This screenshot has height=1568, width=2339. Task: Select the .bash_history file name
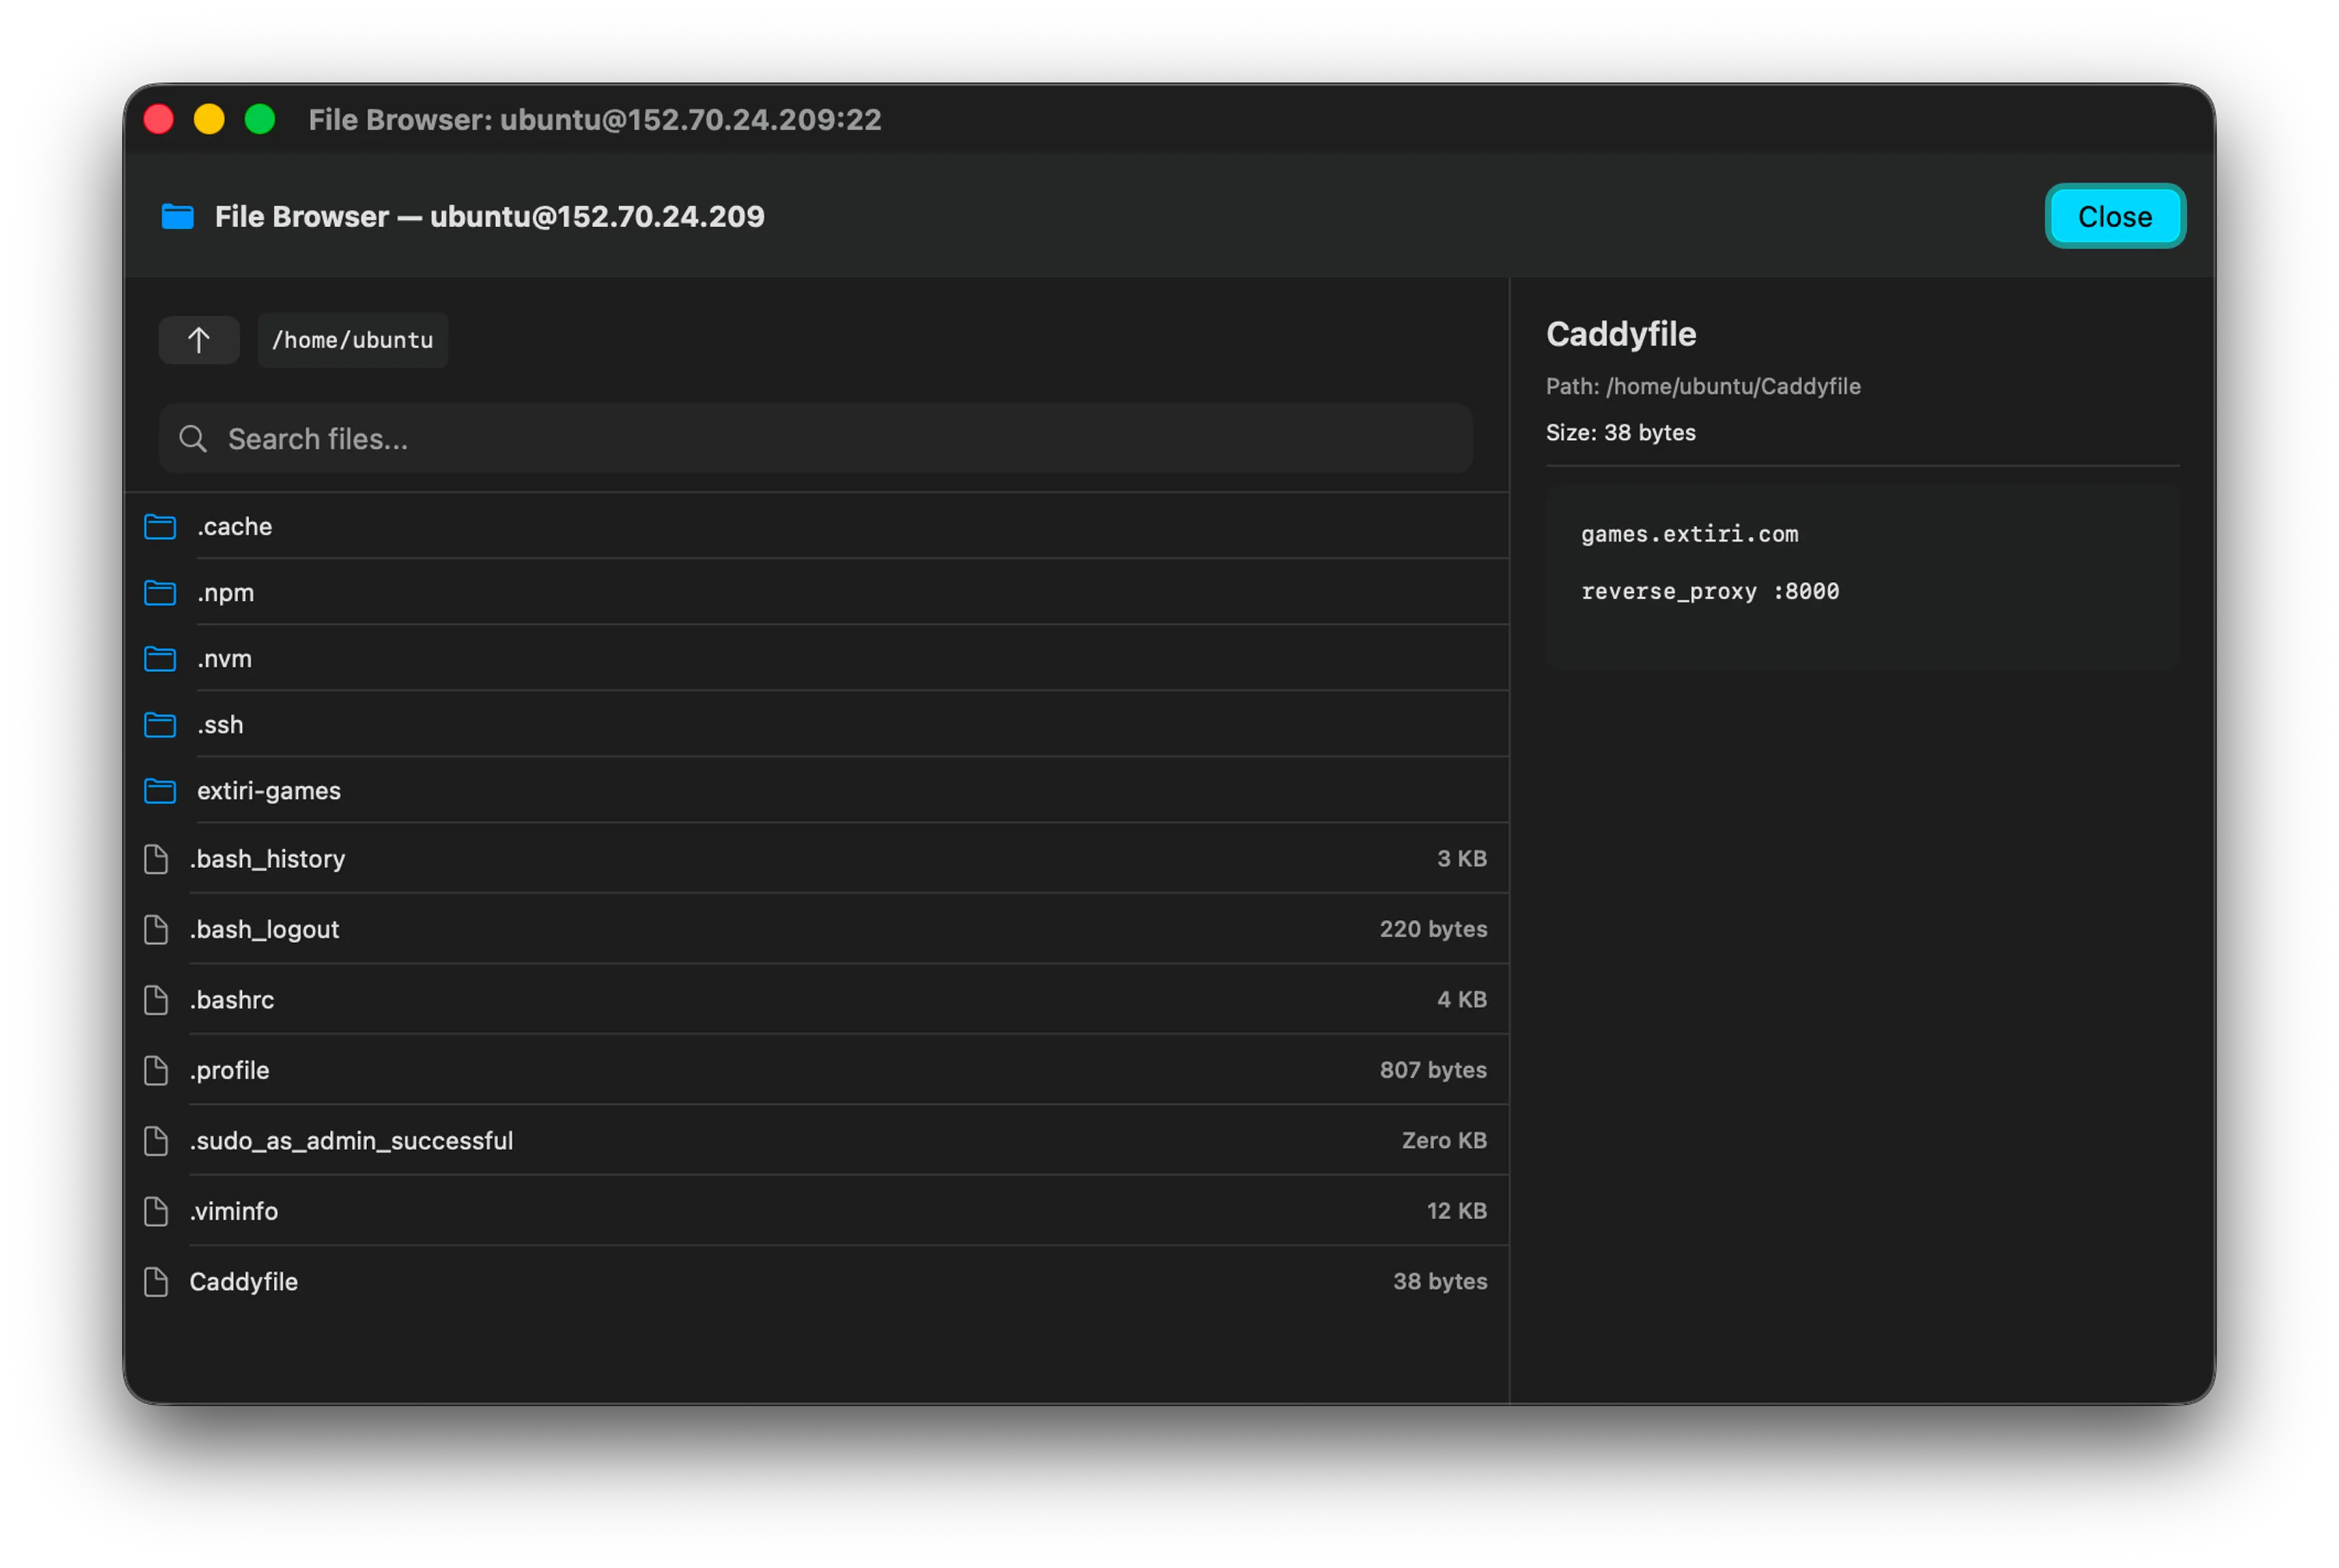click(268, 859)
